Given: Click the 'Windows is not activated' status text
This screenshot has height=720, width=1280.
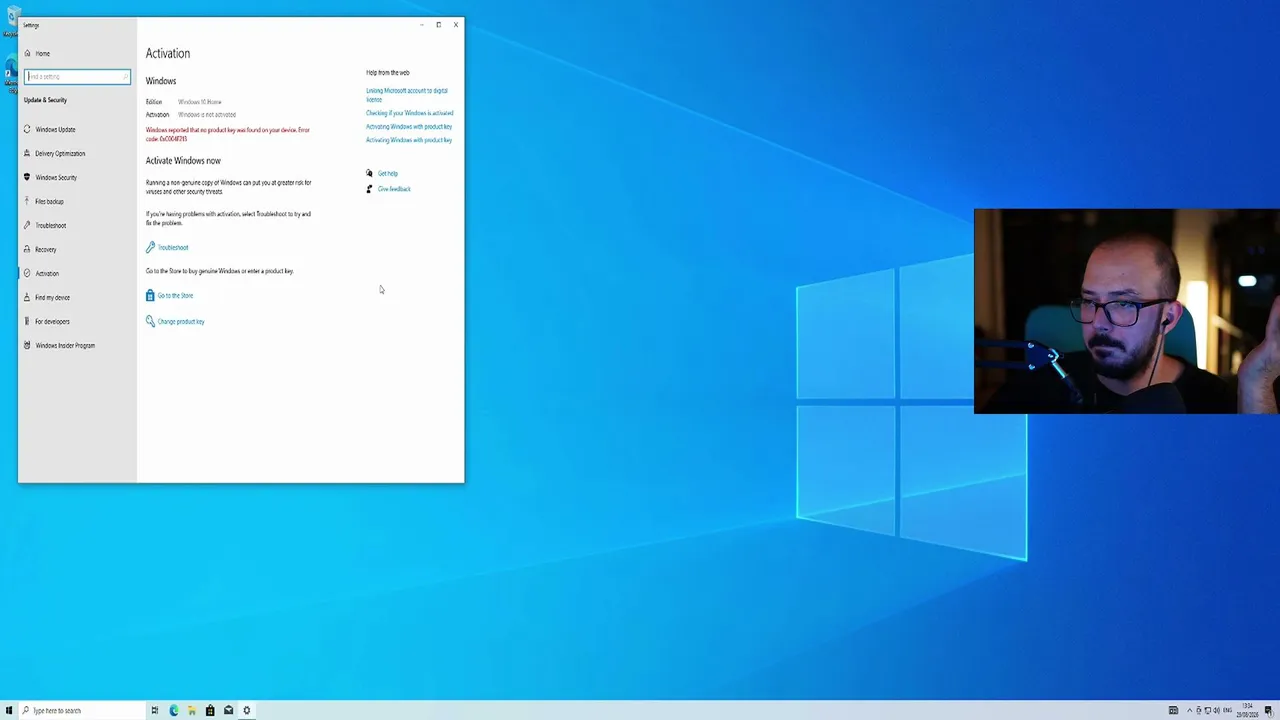Looking at the screenshot, I should [x=207, y=114].
